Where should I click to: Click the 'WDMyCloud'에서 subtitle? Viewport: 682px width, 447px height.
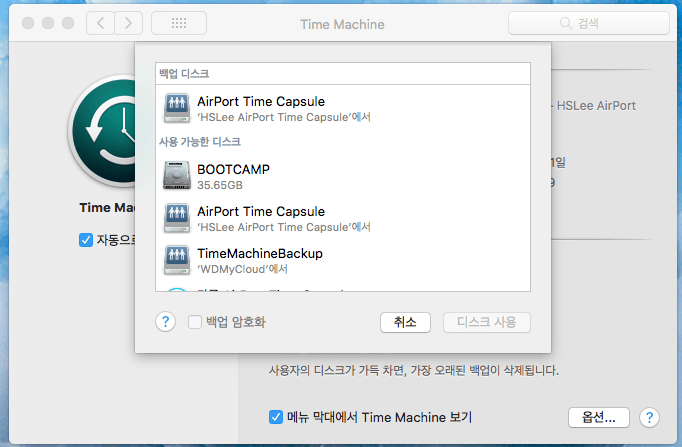click(242, 269)
